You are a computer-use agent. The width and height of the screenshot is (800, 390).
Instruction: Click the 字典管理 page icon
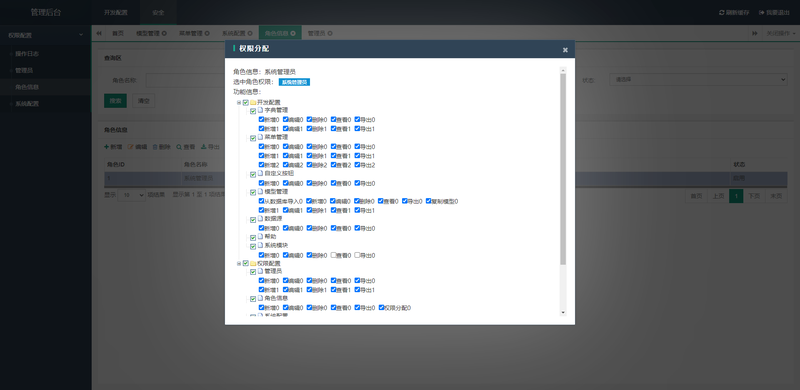(x=260, y=110)
